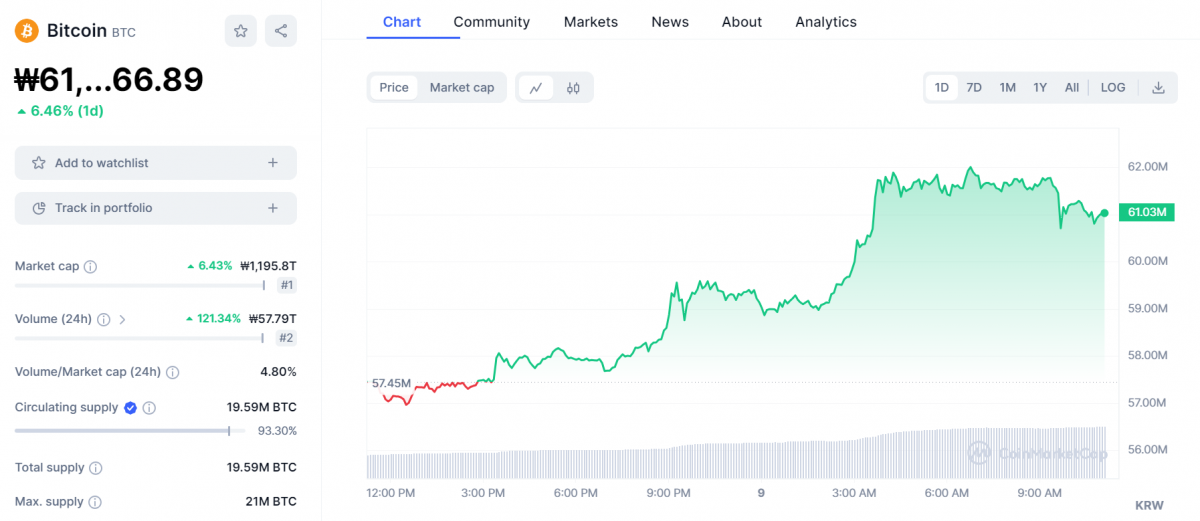Switch to candlestick chart icon
1200x521 pixels.
coord(573,88)
